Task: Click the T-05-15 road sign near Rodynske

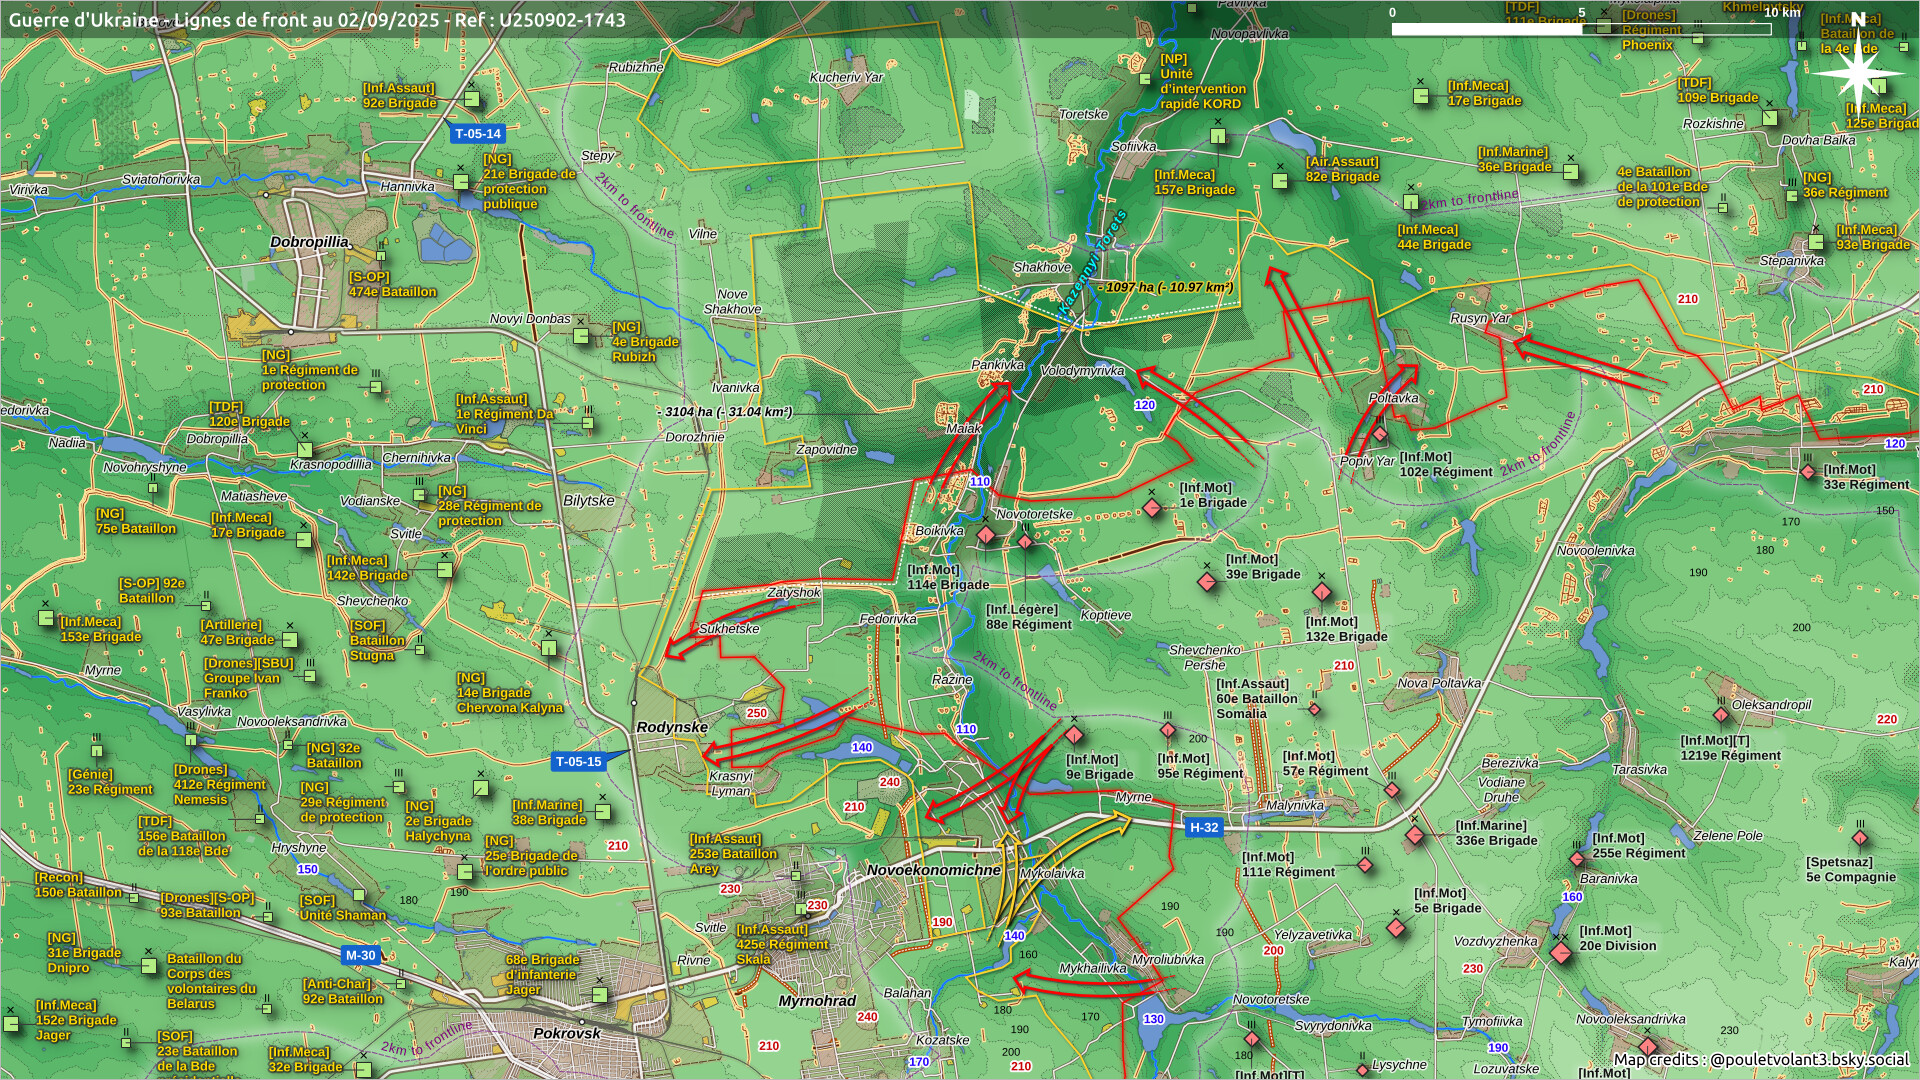Action: click(x=579, y=761)
